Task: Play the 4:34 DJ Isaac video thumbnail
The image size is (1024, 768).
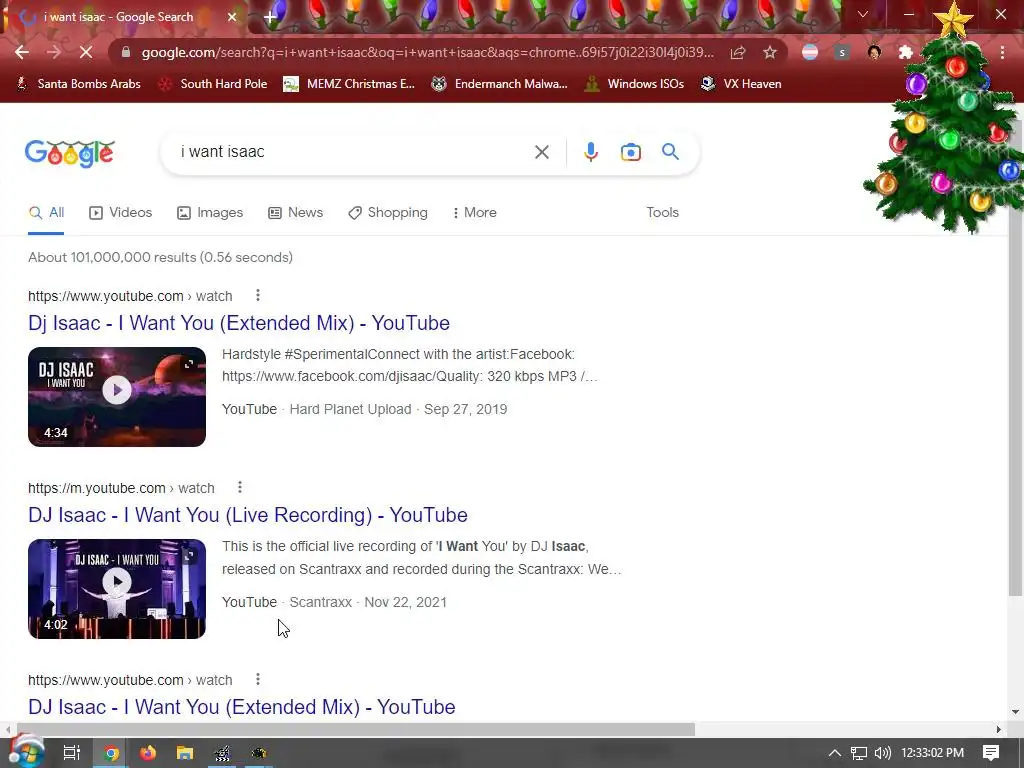Action: click(x=117, y=396)
